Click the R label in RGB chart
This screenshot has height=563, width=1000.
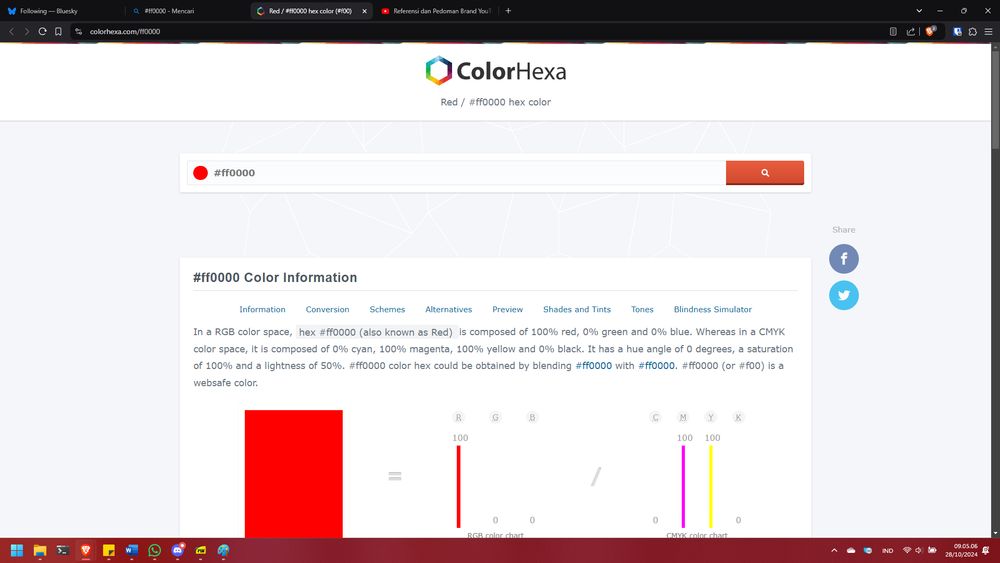458,417
